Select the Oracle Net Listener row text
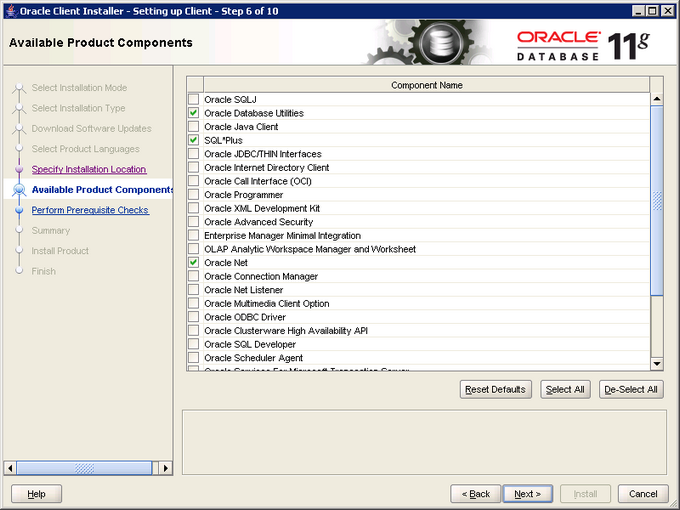 click(244, 290)
